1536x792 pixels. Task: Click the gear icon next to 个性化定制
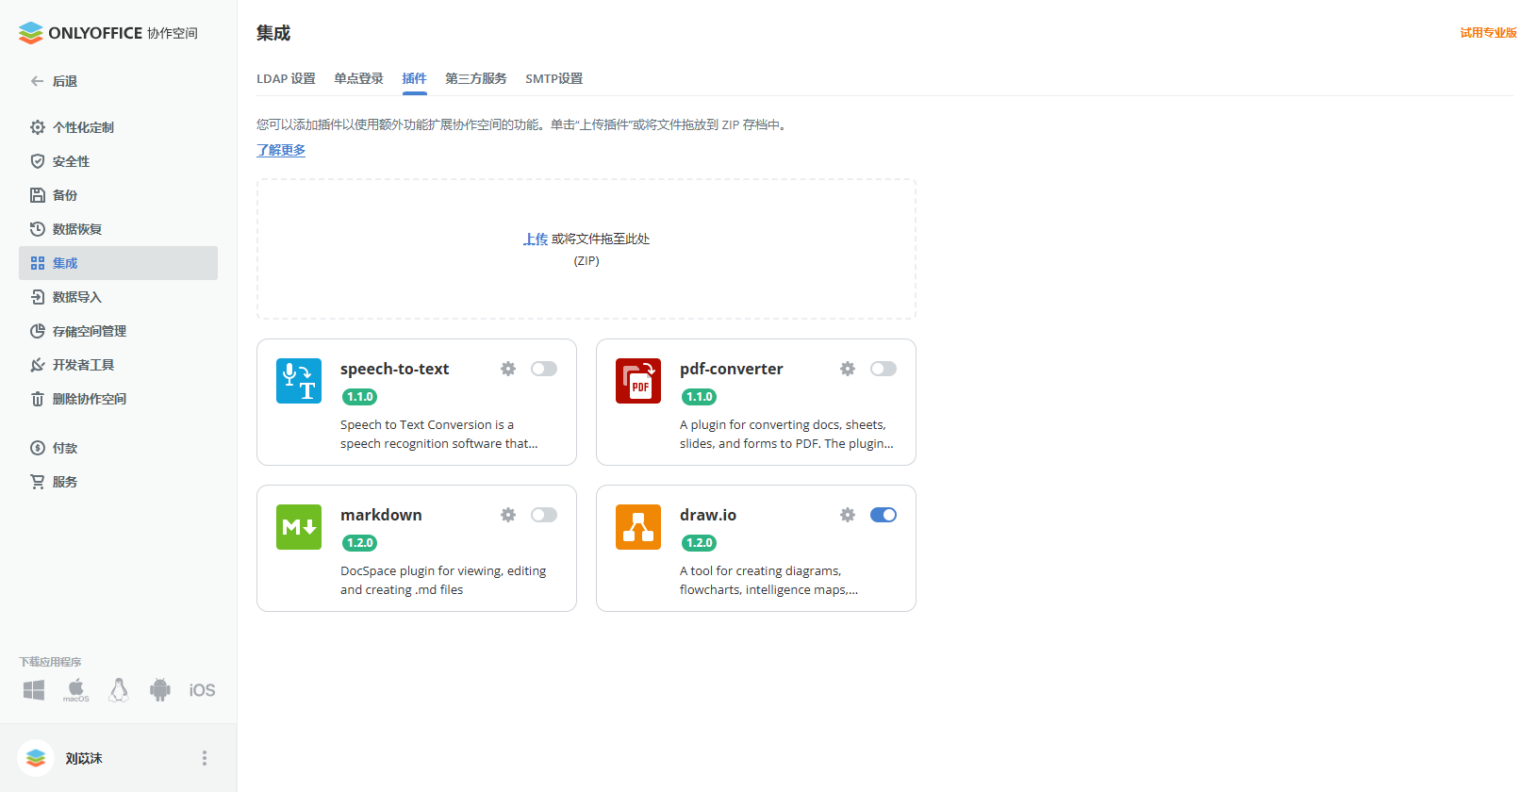coord(38,127)
